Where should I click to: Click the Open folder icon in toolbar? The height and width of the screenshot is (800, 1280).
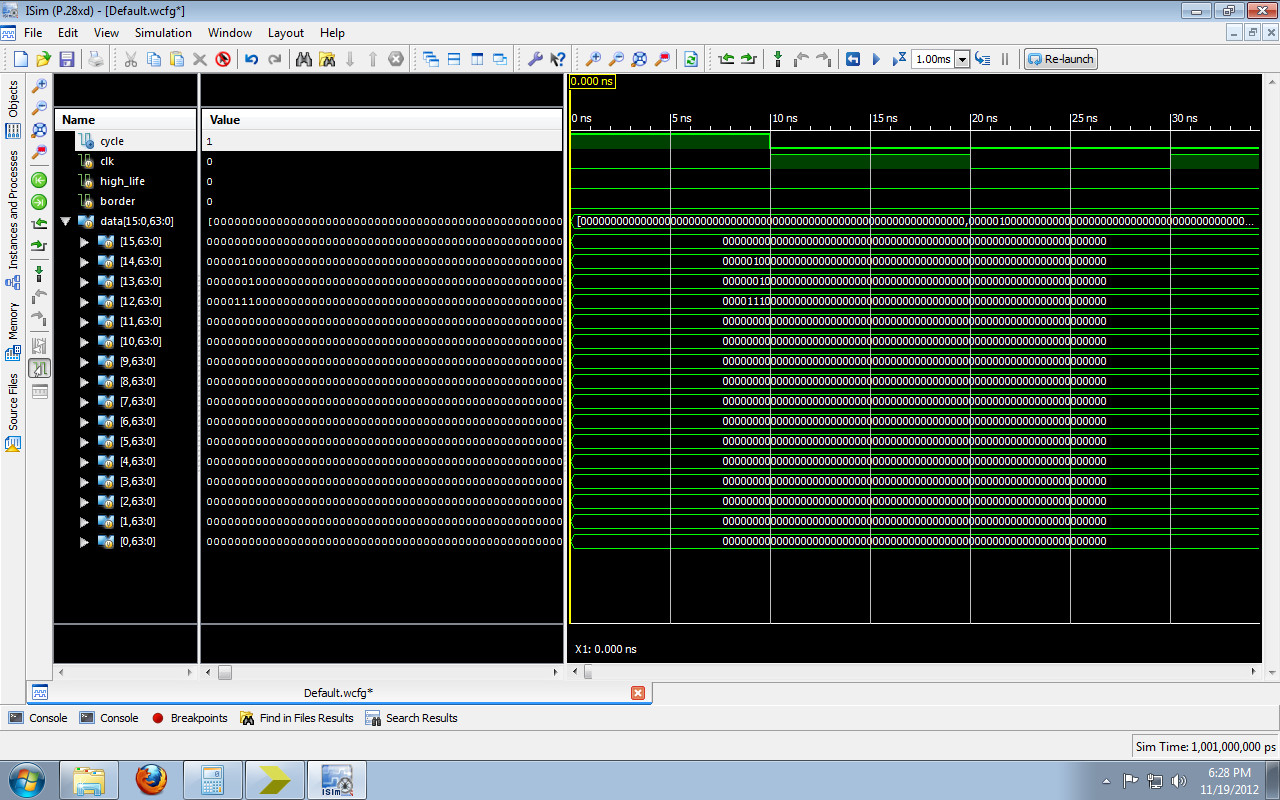coord(43,59)
